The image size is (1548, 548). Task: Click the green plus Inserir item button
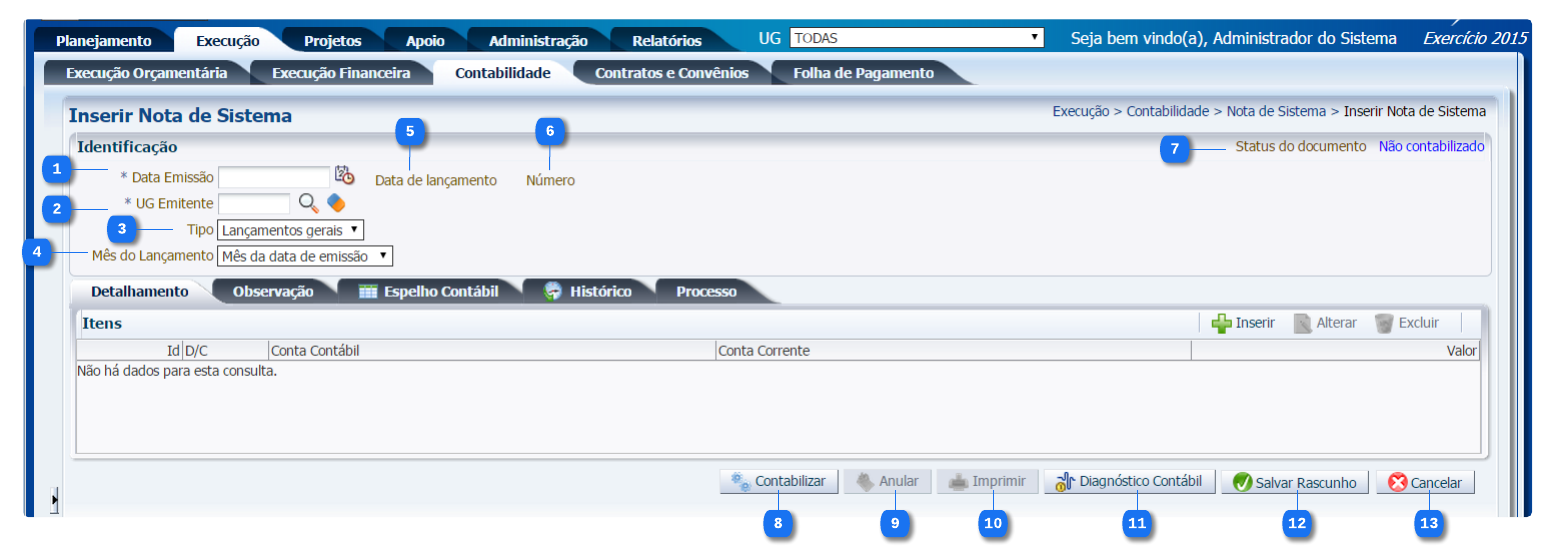click(1243, 323)
